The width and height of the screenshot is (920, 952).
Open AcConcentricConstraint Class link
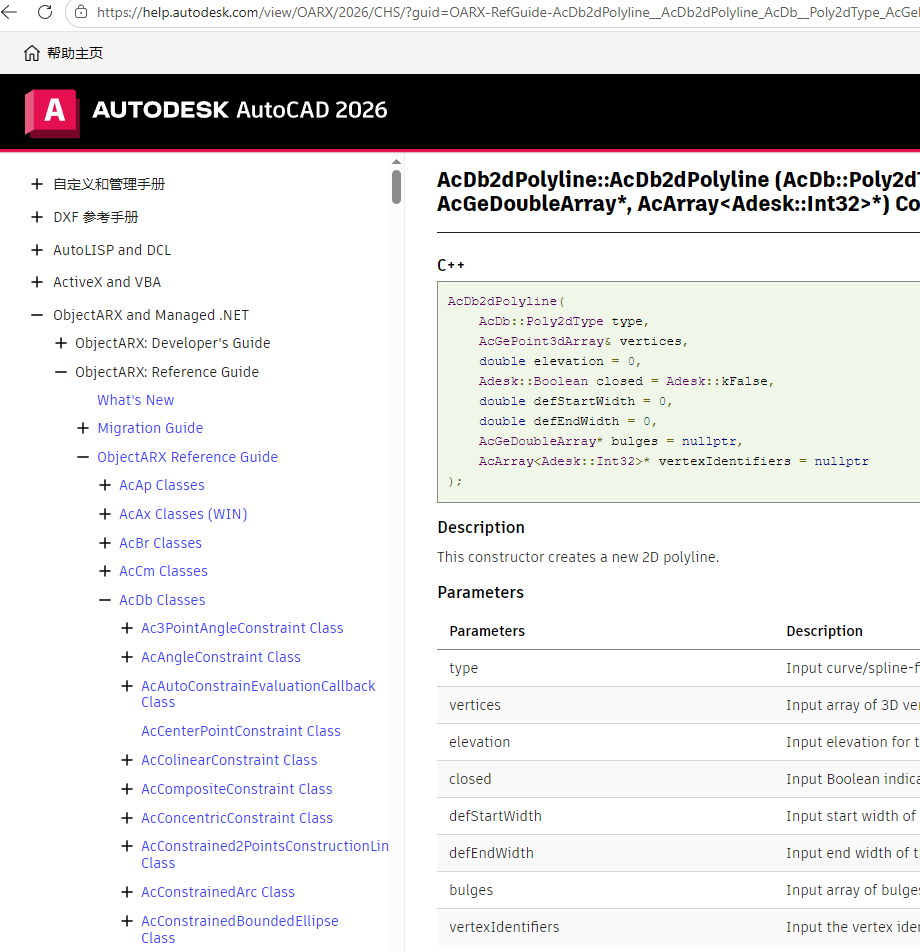(x=237, y=818)
